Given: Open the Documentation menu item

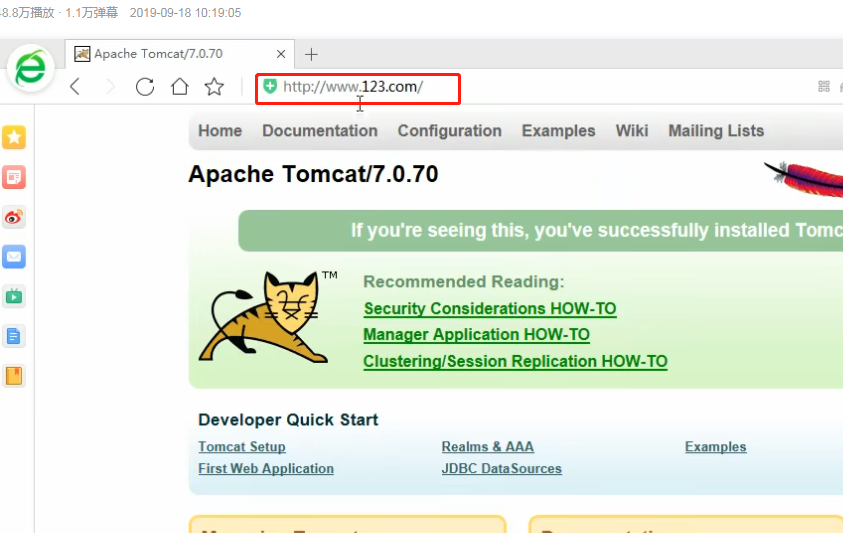Looking at the screenshot, I should [x=320, y=131].
